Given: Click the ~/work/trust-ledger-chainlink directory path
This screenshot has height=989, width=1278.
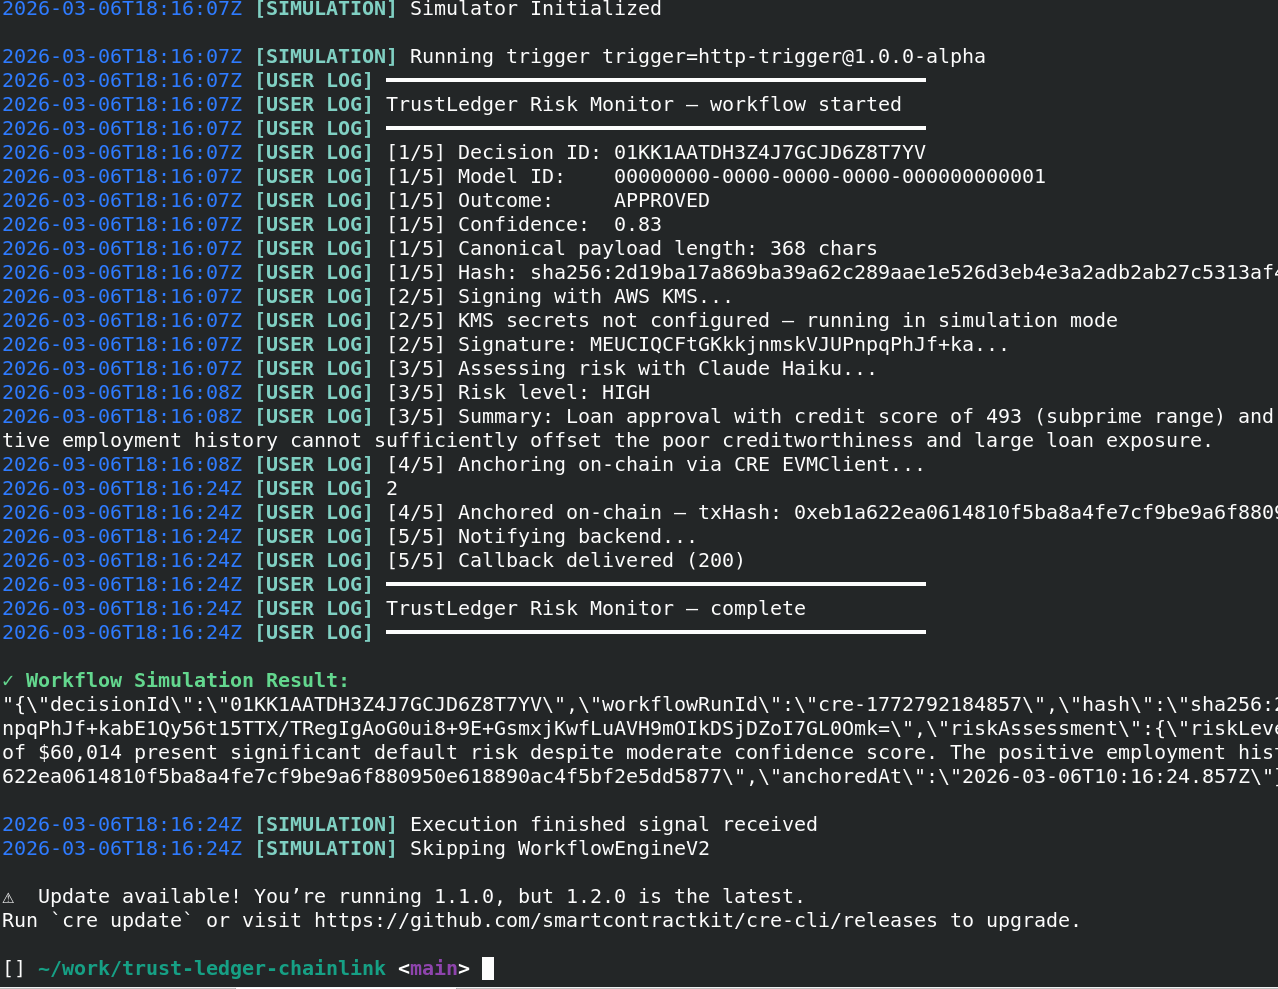Looking at the screenshot, I should point(212,969).
